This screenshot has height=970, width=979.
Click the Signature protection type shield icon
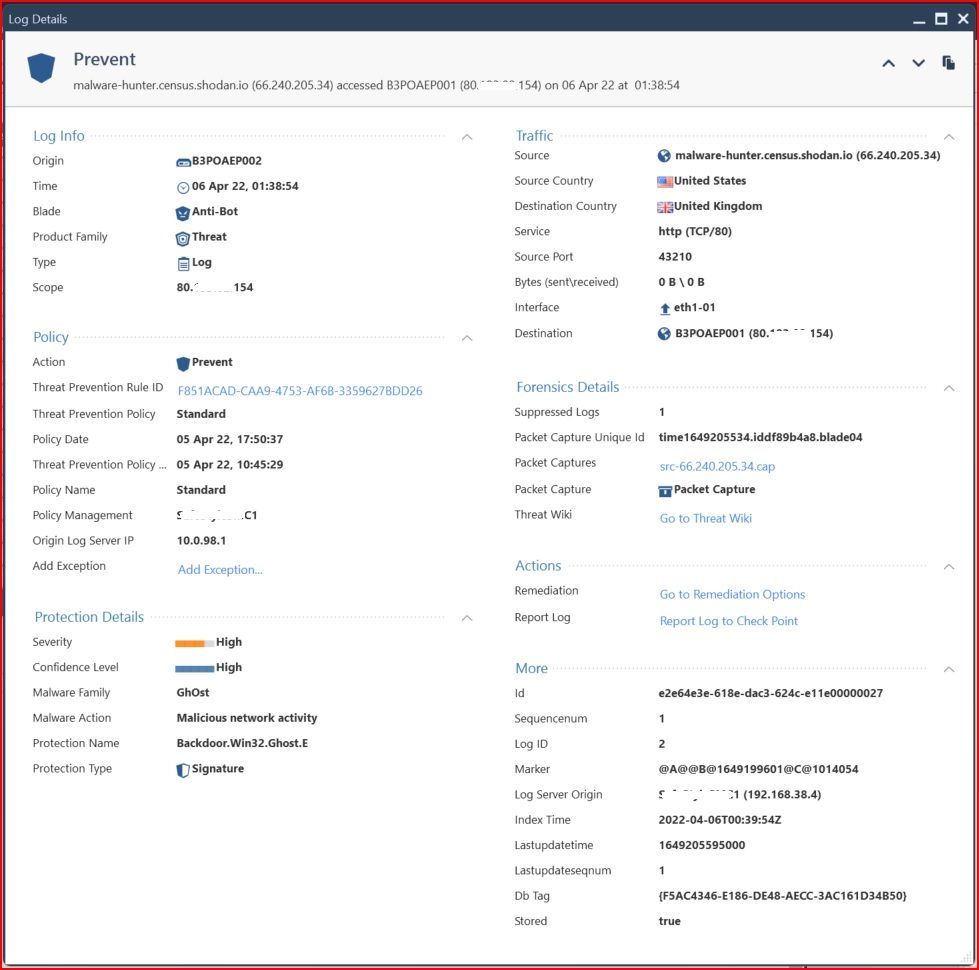pos(183,770)
